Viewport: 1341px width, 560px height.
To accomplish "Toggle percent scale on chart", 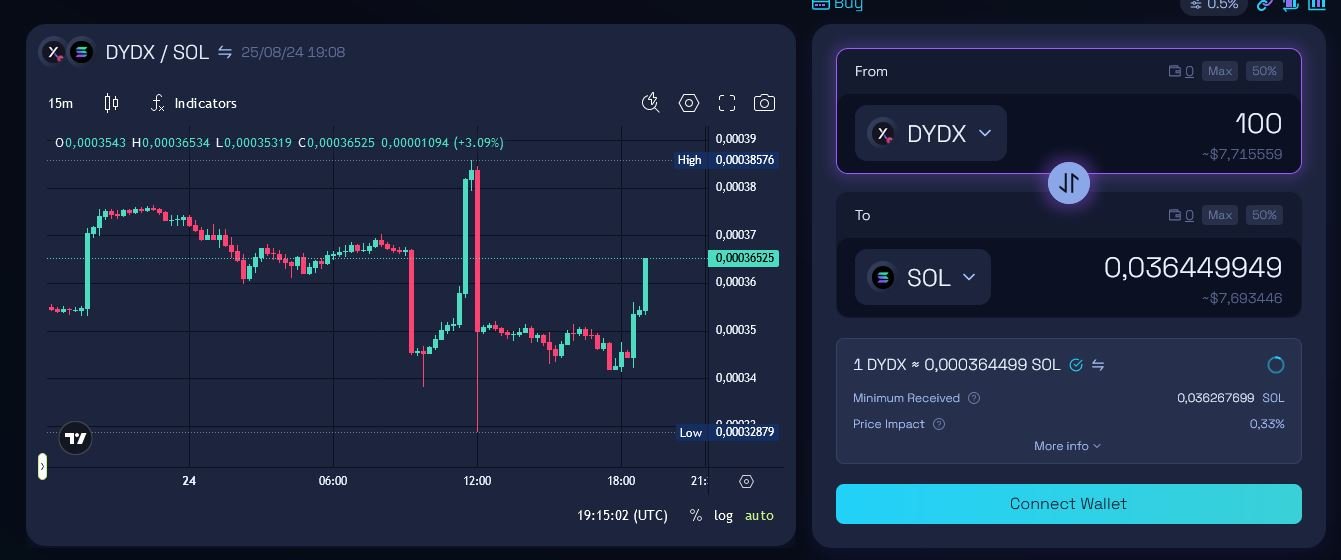I will tap(696, 515).
